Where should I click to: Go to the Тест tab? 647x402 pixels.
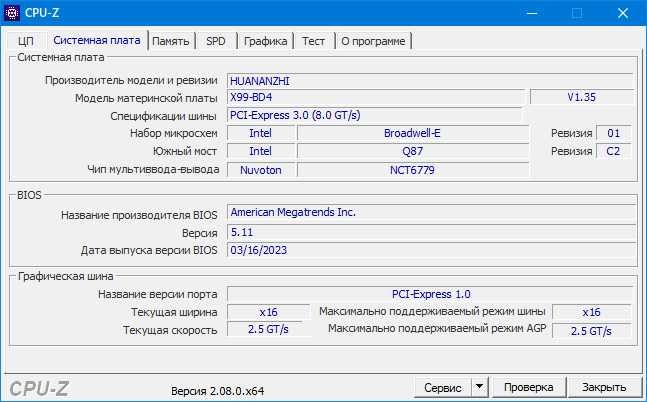[313, 41]
